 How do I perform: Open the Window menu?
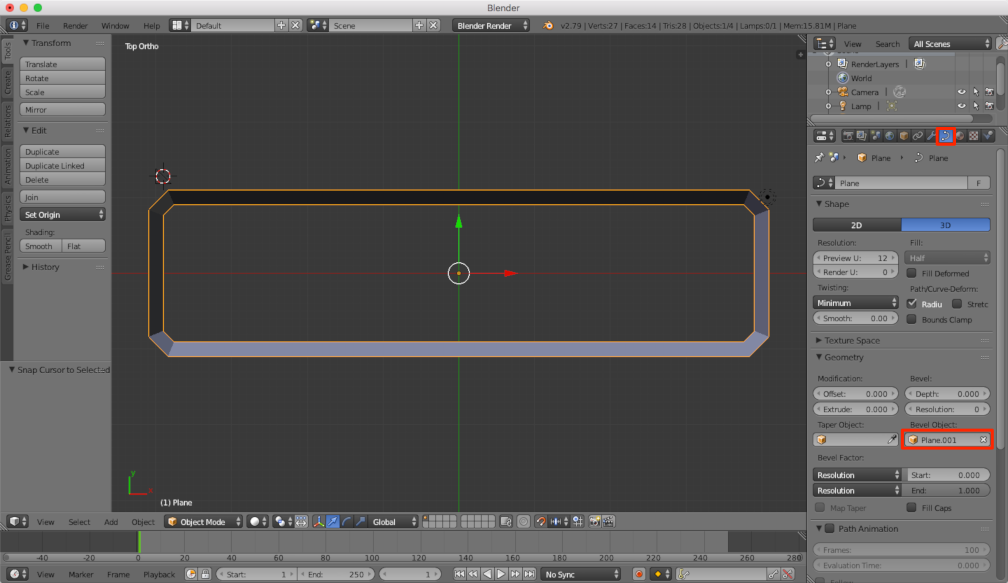115,26
